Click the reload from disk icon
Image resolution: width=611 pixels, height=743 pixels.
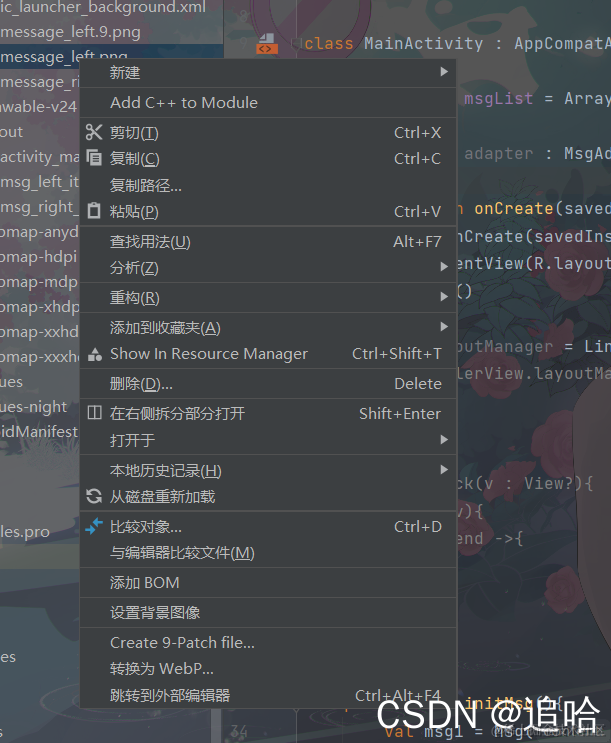(94, 496)
